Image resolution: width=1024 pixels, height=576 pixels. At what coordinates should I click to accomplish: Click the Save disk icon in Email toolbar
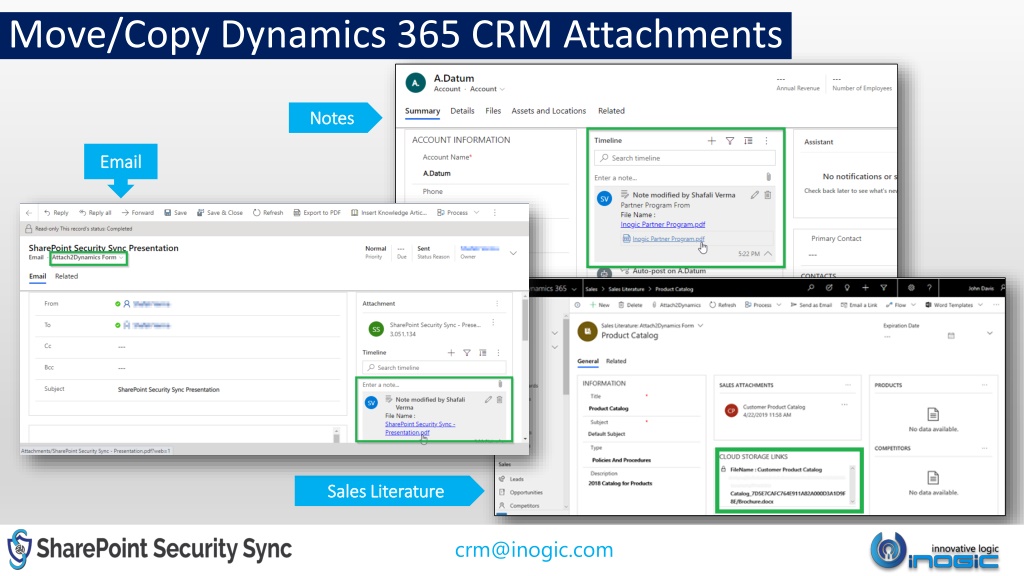point(168,213)
